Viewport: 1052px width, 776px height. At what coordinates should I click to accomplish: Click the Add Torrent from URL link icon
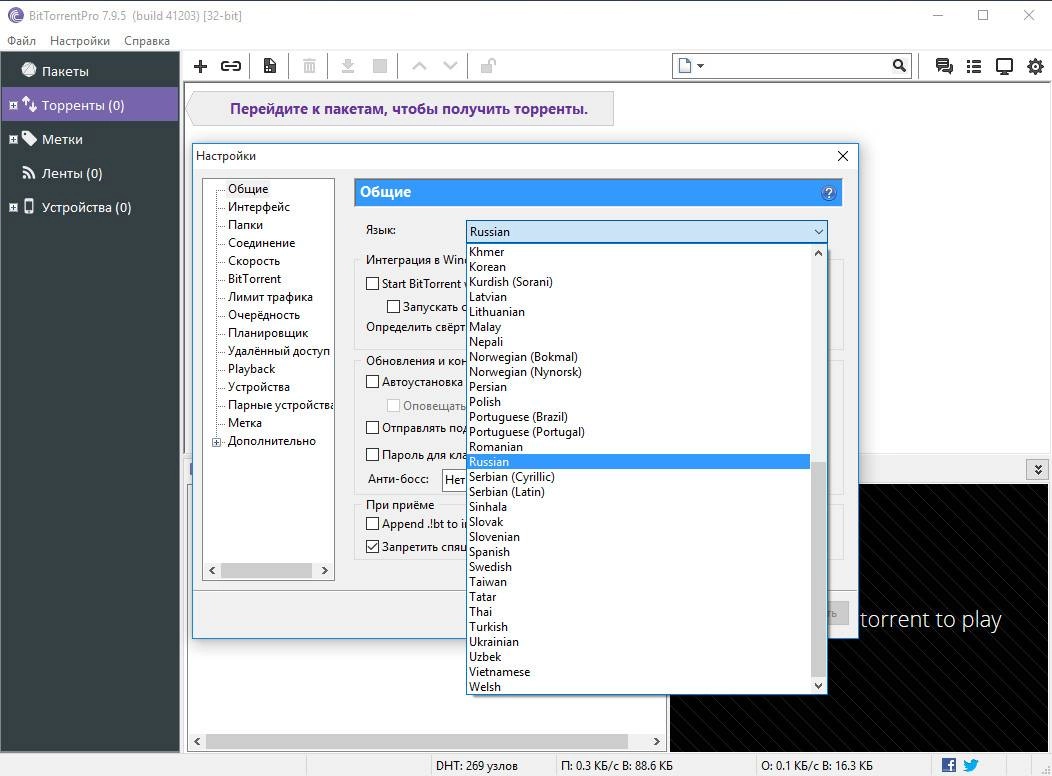tap(231, 66)
